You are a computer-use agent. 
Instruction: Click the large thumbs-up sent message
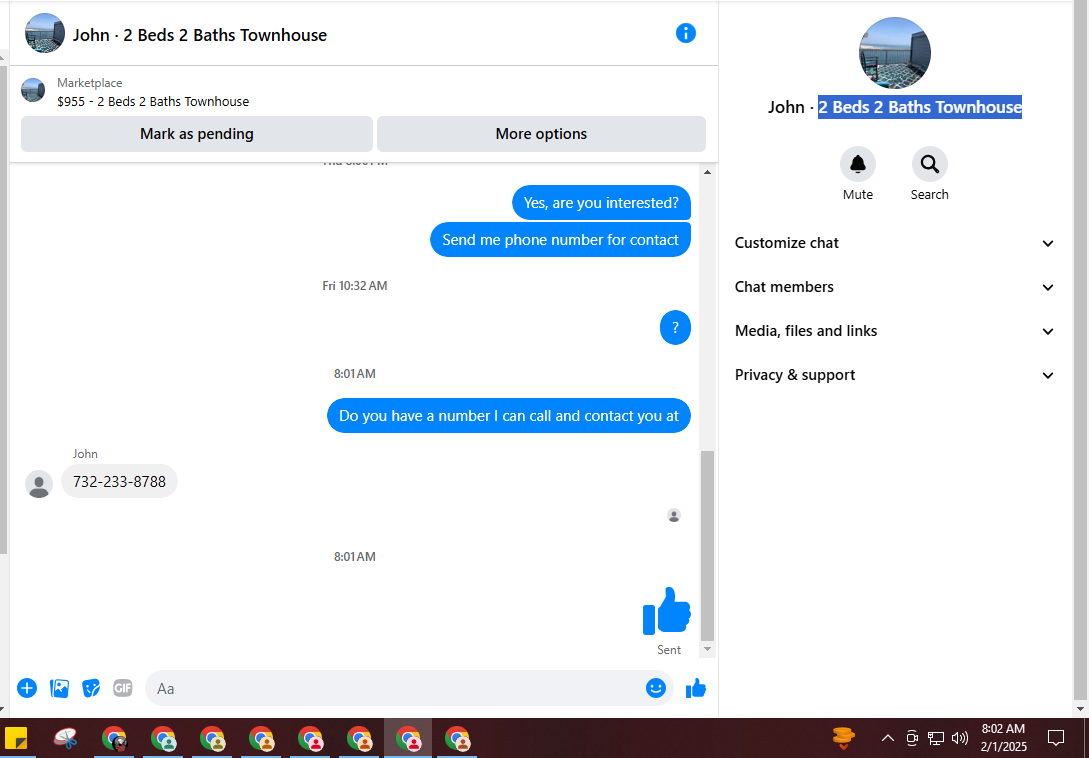(x=667, y=611)
